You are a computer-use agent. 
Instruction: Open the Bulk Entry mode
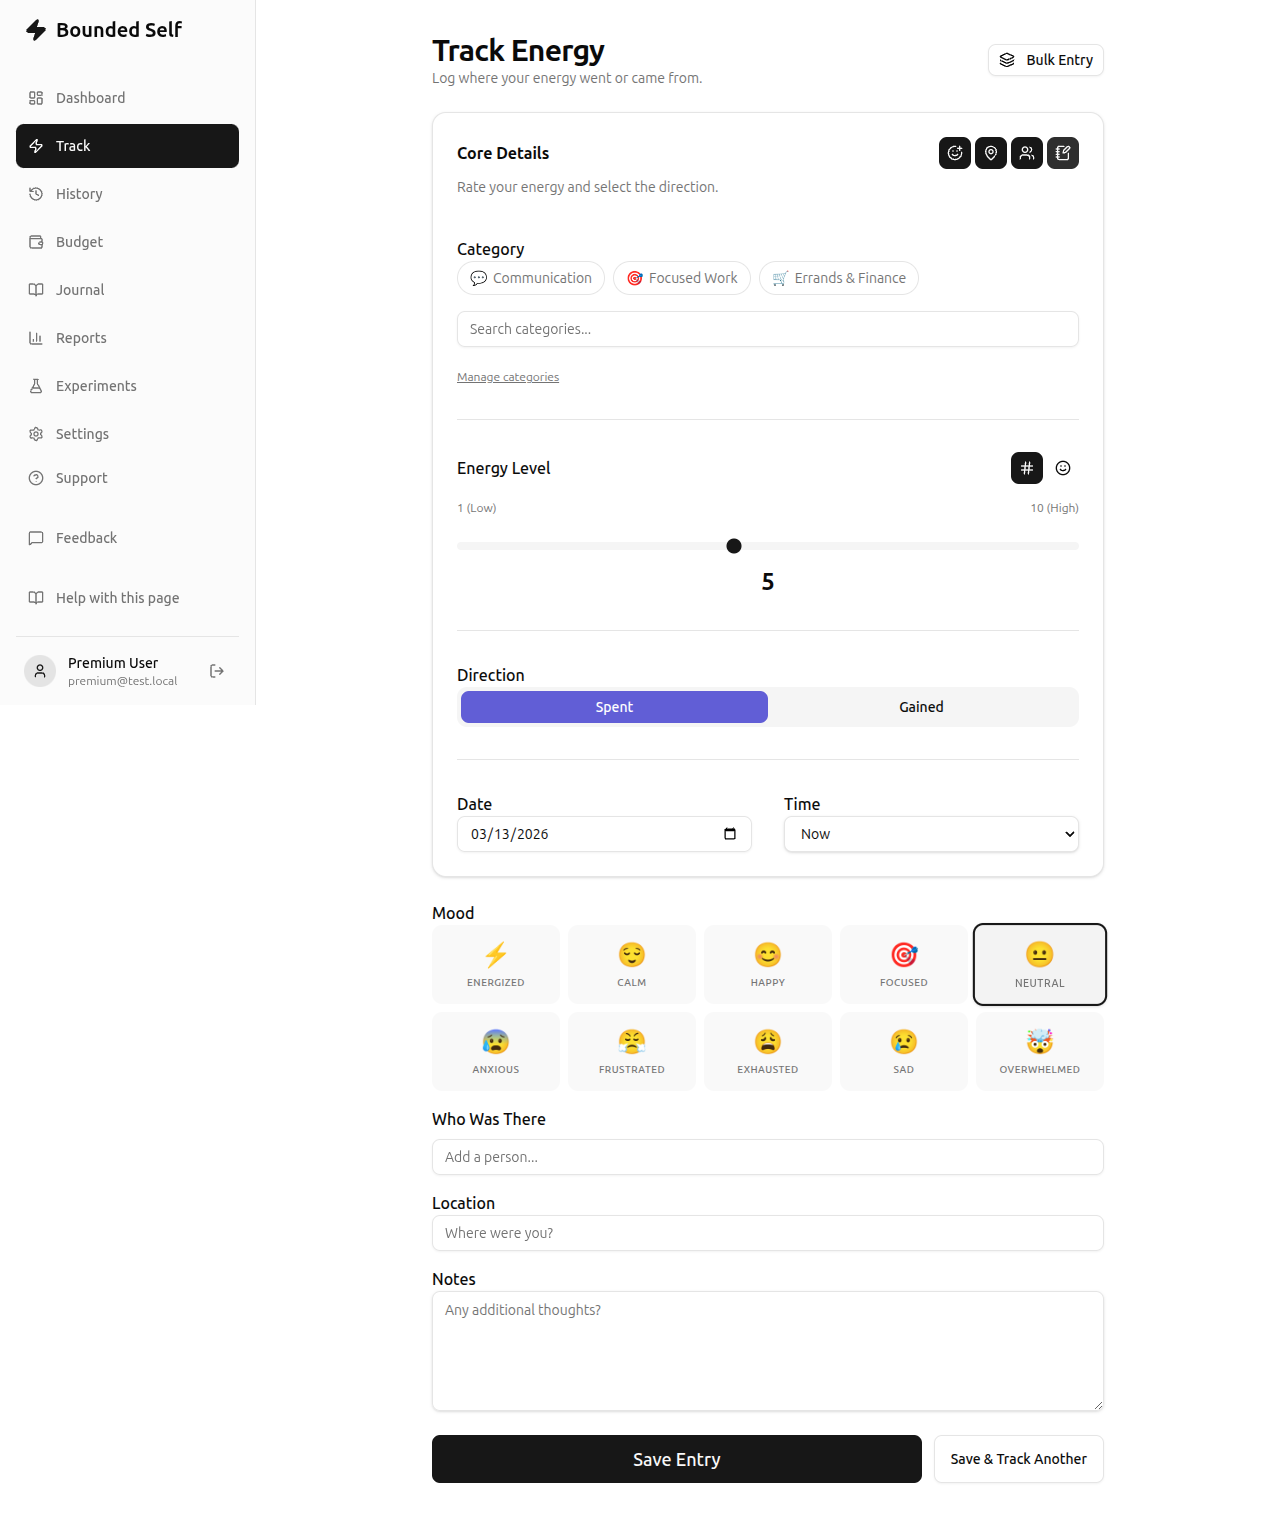click(x=1045, y=60)
